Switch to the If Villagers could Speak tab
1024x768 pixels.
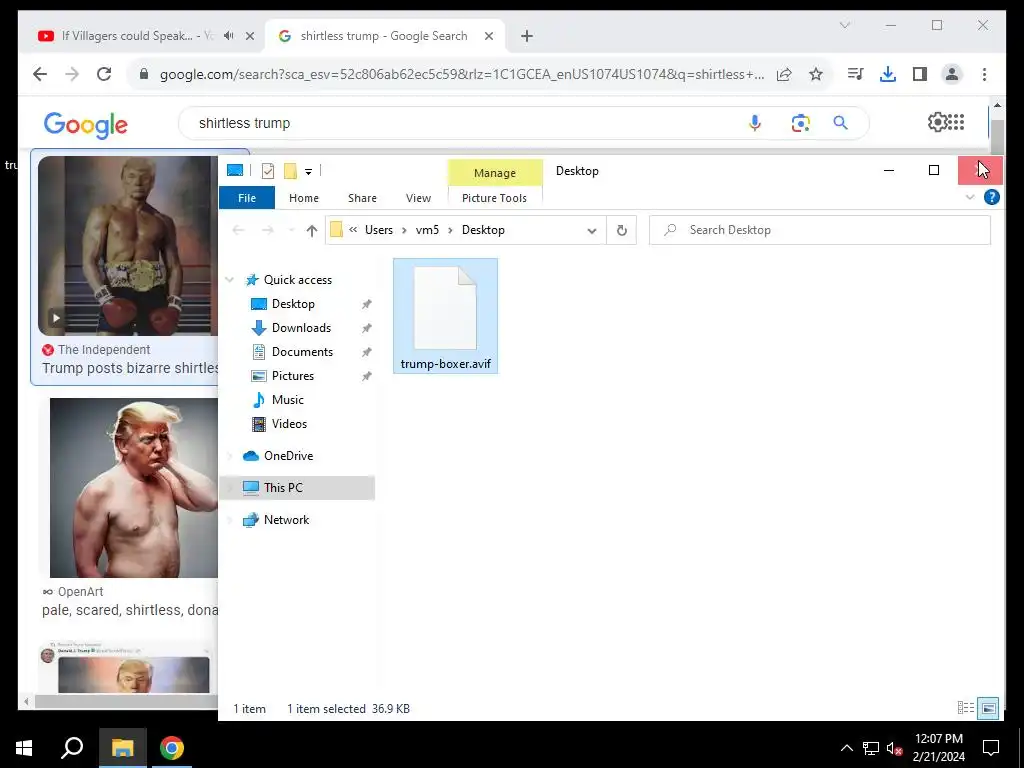tap(136, 36)
